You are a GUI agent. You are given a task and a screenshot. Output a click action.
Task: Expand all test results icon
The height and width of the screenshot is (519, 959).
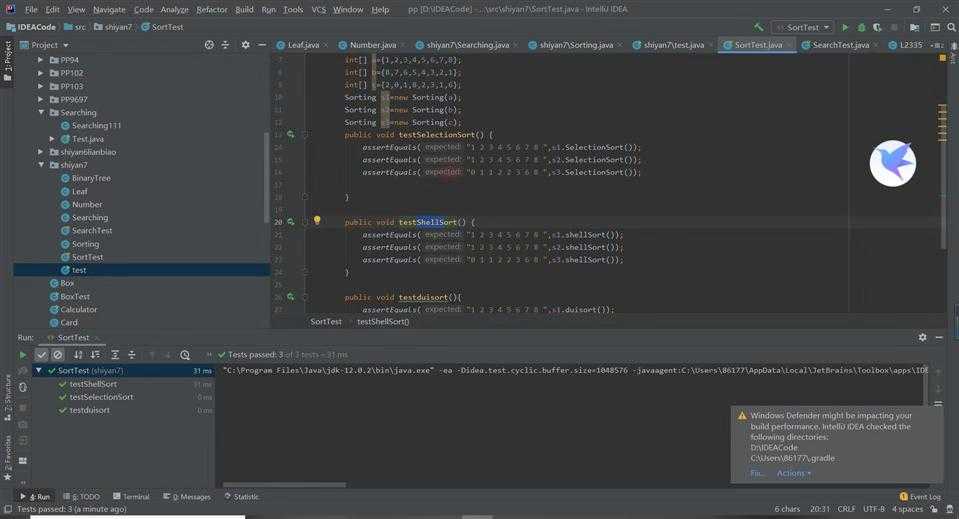114,355
